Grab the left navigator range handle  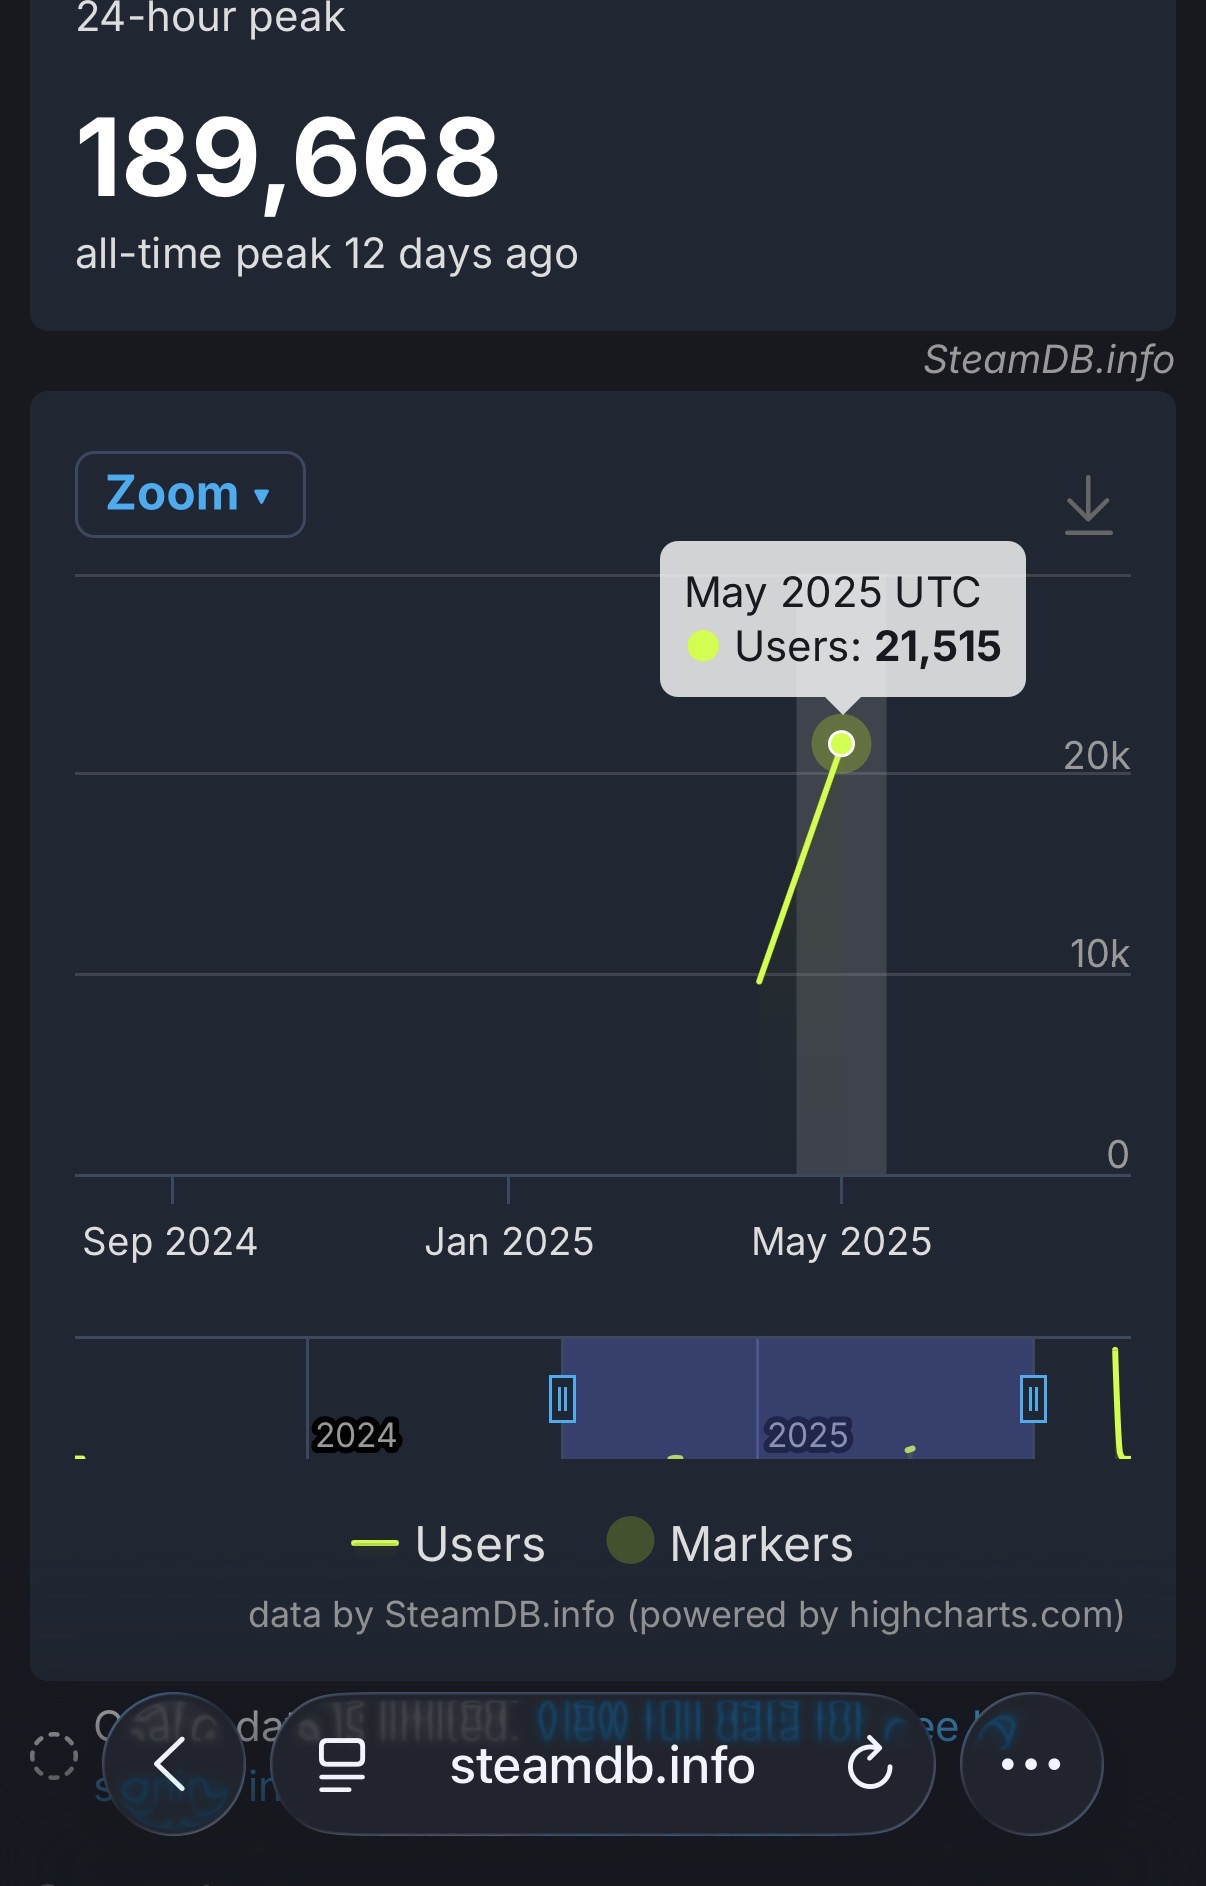pyautogui.click(x=562, y=1399)
